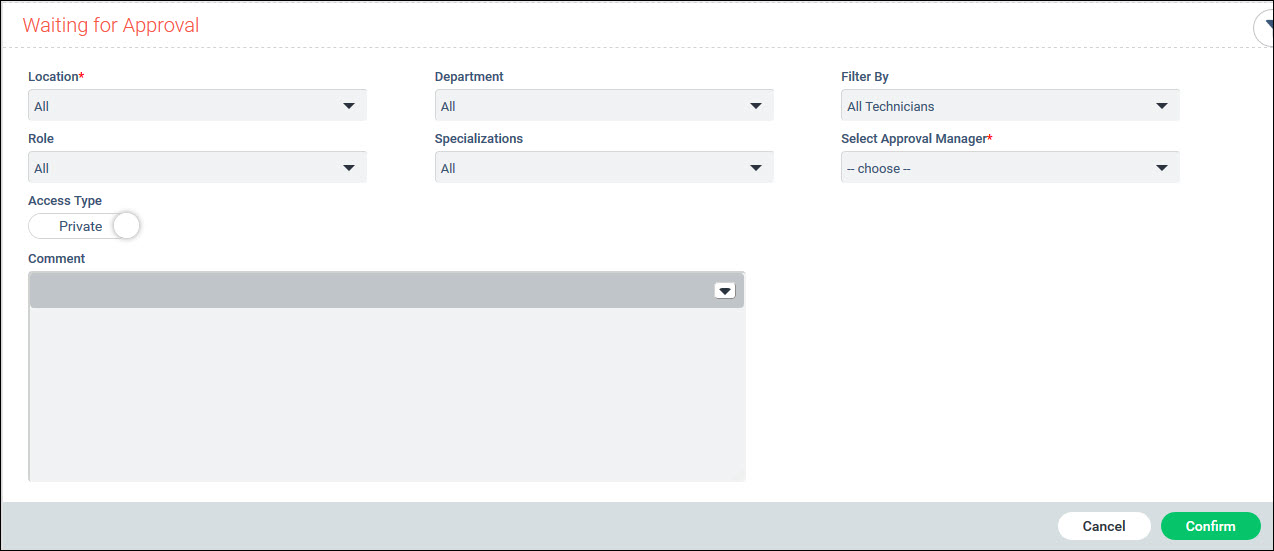Image resolution: width=1274 pixels, height=551 pixels.
Task: Open the All Technicians filter dropdown
Action: click(990, 106)
